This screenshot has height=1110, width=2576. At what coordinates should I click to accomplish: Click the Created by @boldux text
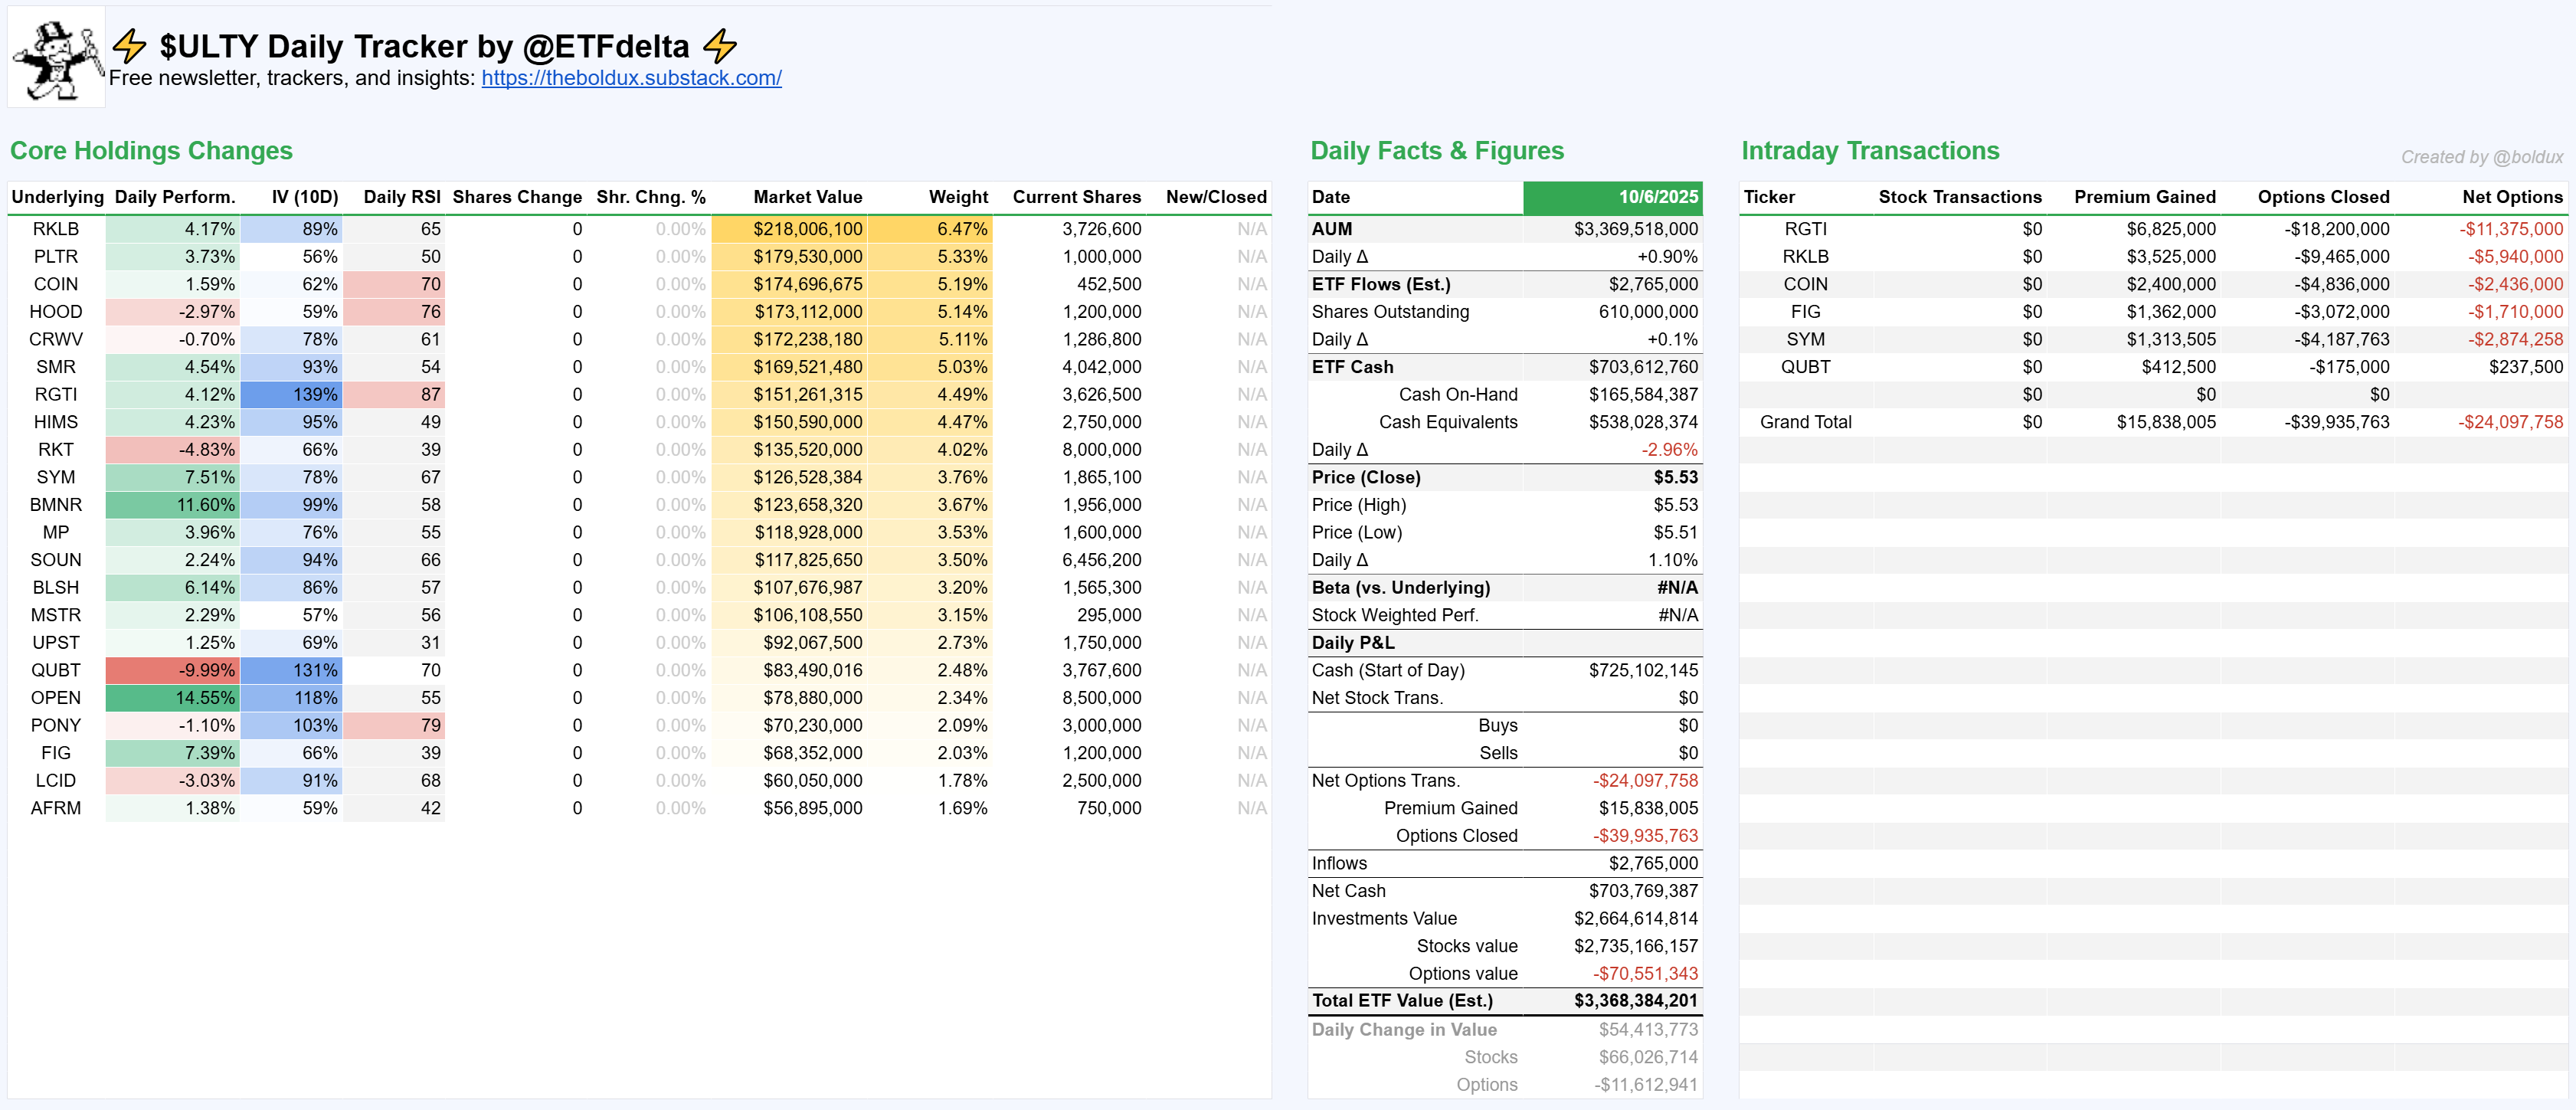[x=2481, y=157]
